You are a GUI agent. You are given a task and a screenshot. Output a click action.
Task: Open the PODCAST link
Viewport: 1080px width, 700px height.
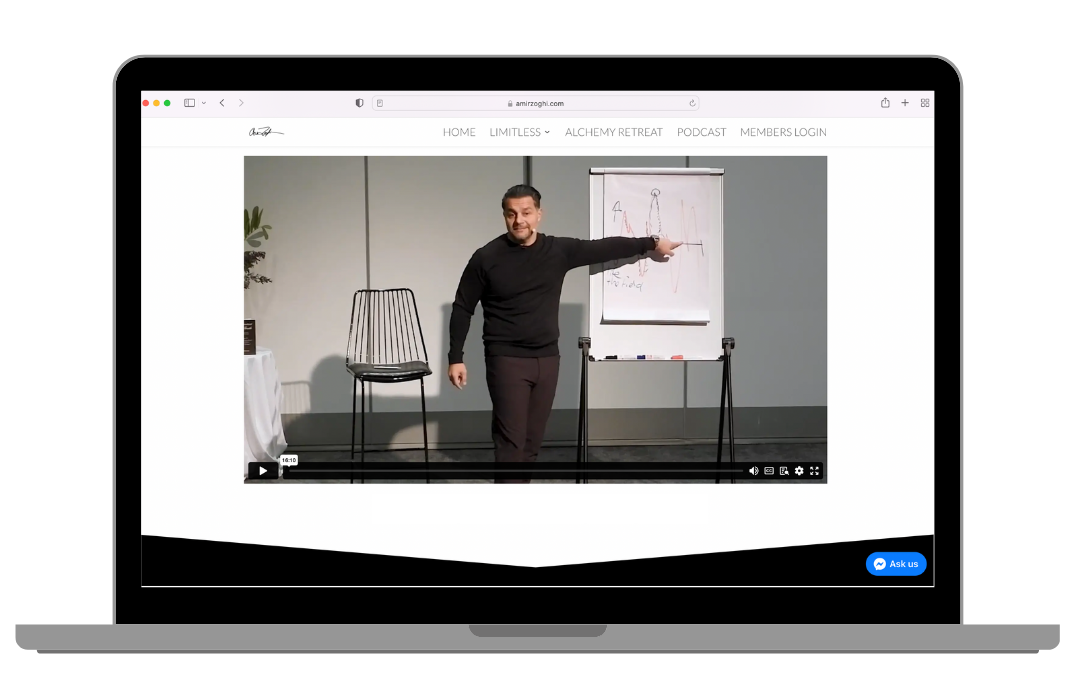point(701,132)
